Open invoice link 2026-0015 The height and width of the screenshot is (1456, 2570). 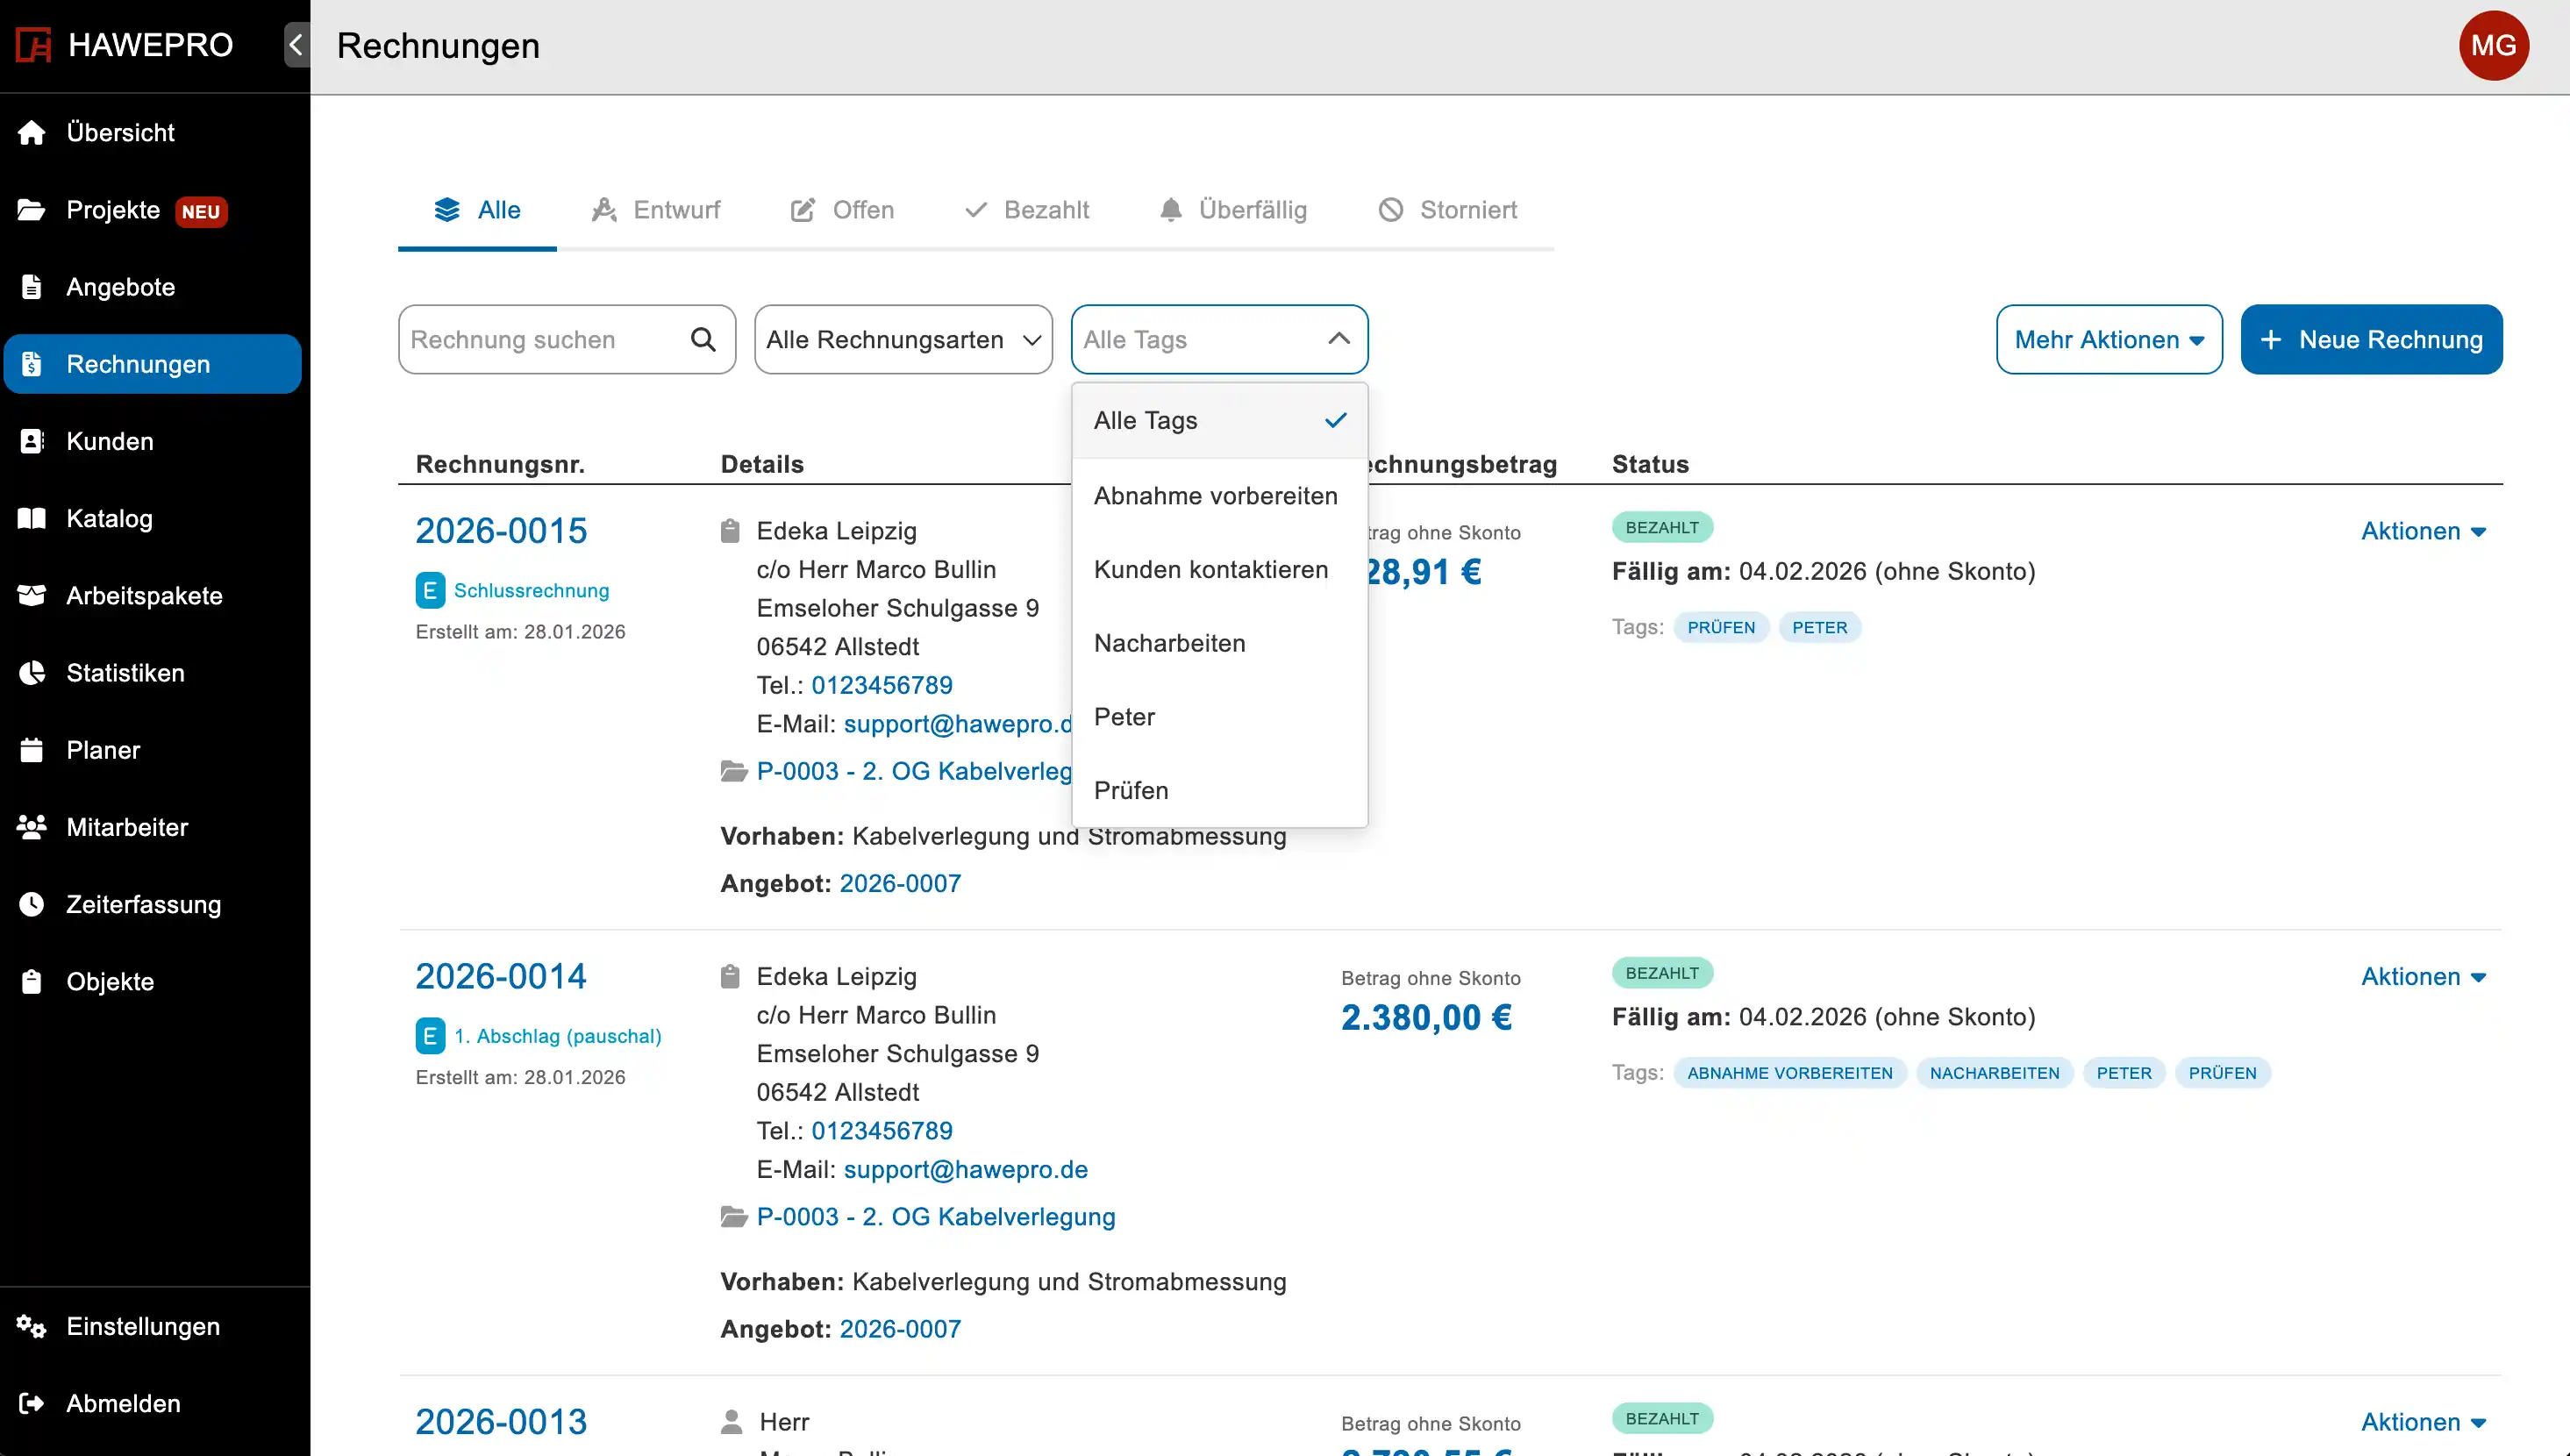coord(501,531)
